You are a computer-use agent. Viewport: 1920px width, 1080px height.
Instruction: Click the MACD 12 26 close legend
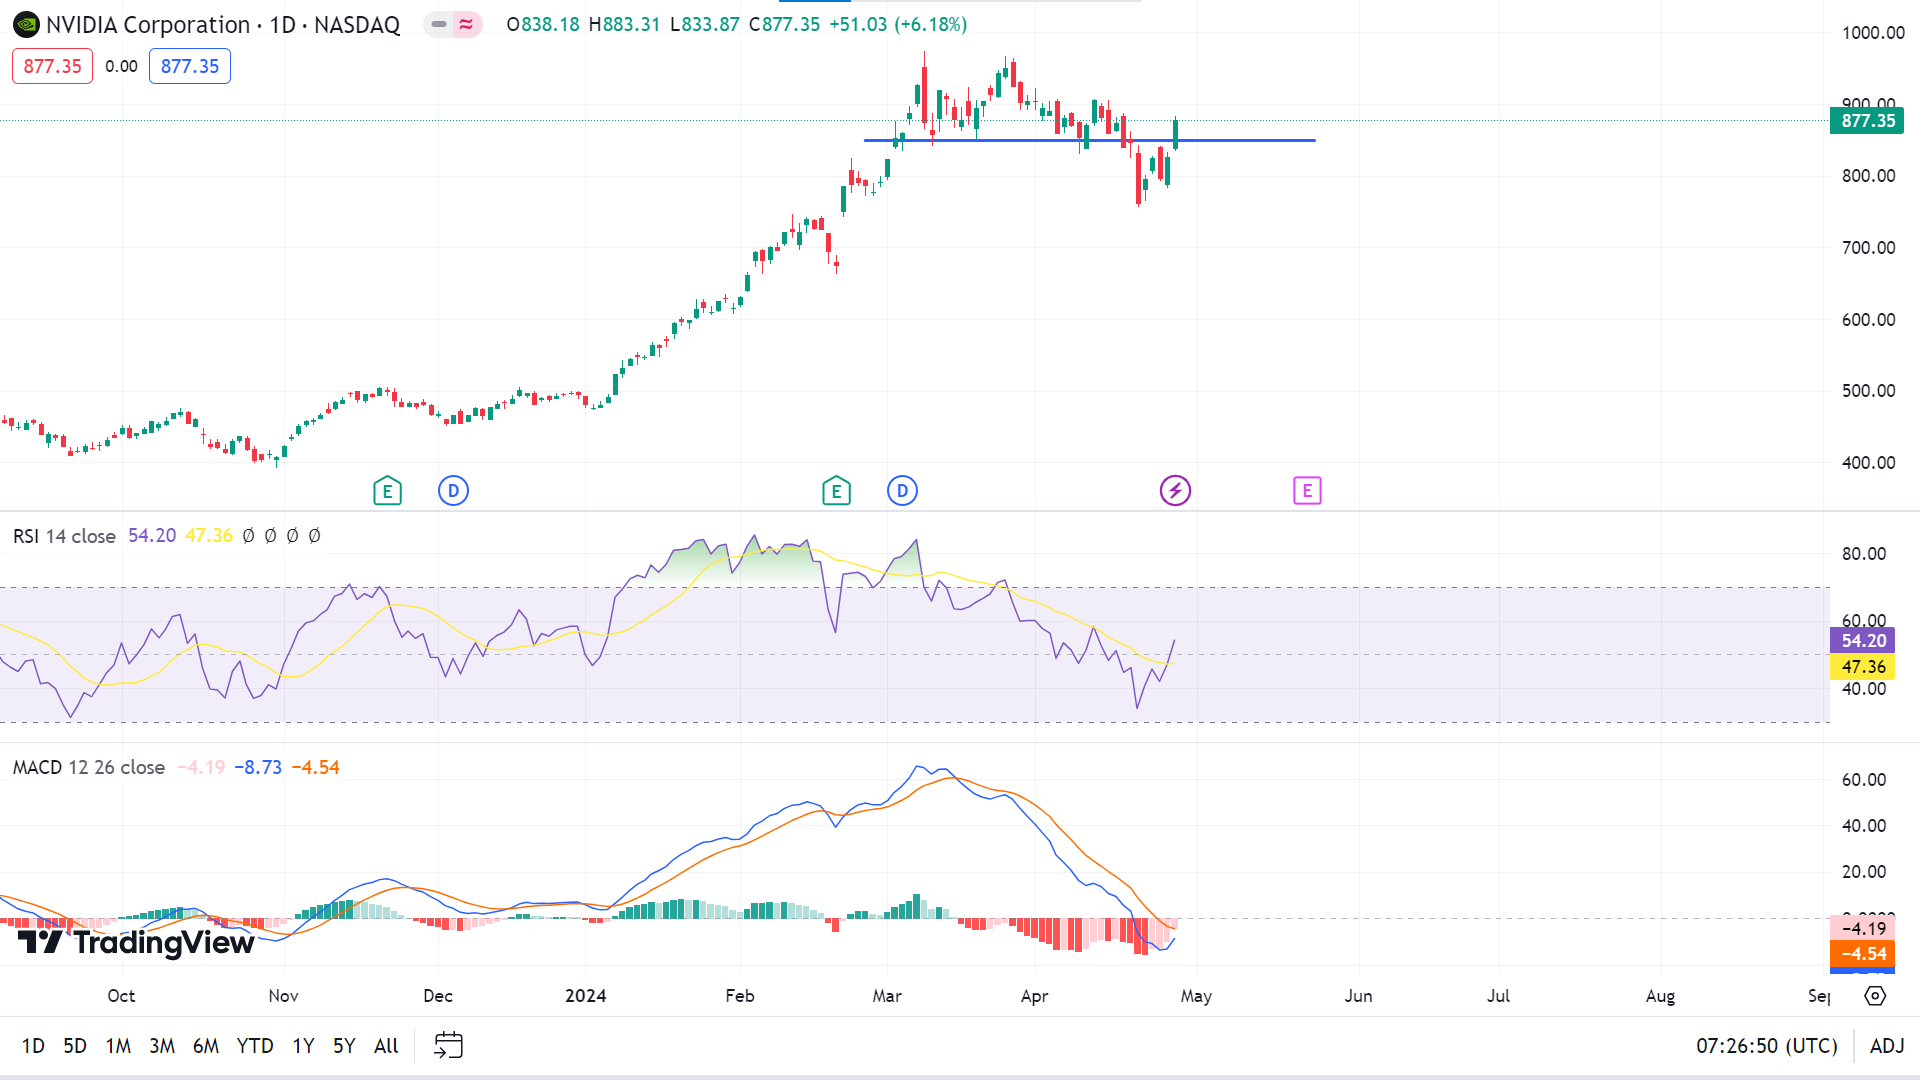pos(89,767)
